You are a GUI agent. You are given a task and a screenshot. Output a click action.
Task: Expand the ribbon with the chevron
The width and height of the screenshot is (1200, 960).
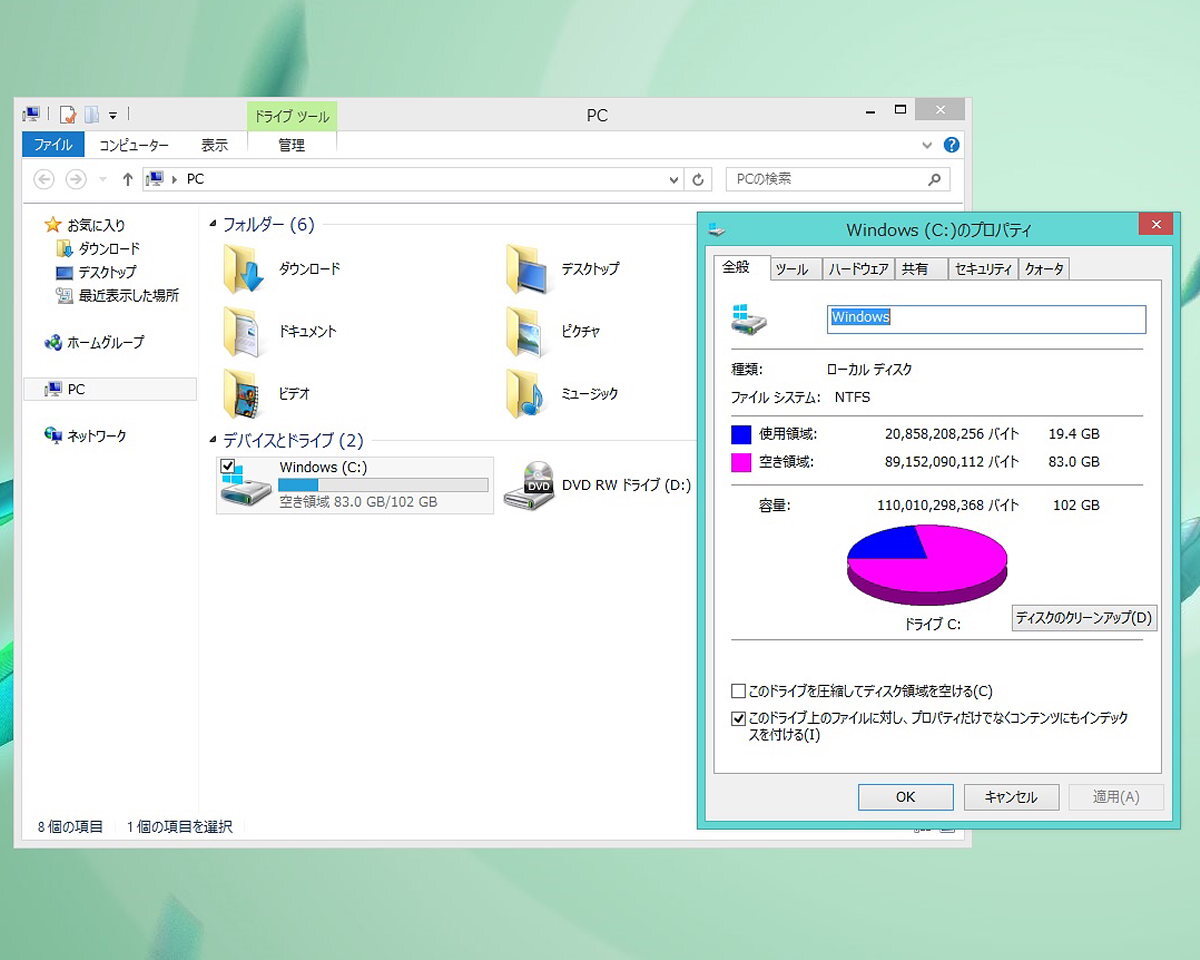click(927, 145)
